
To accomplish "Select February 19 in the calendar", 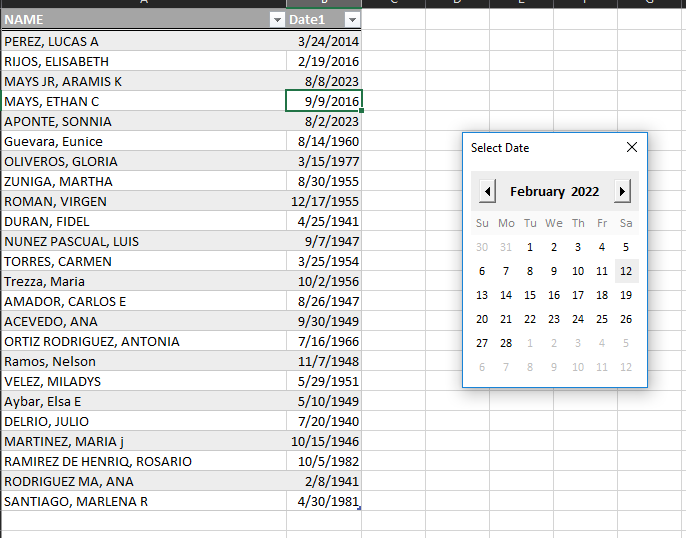I will point(626,295).
